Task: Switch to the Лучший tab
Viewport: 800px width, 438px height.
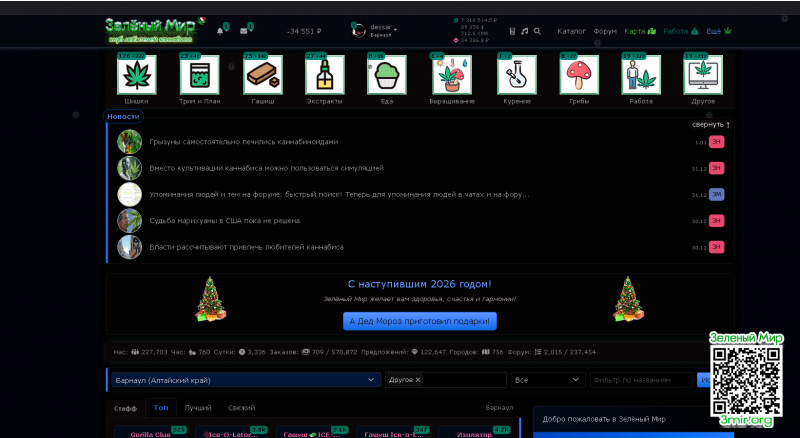Action: tap(197, 408)
